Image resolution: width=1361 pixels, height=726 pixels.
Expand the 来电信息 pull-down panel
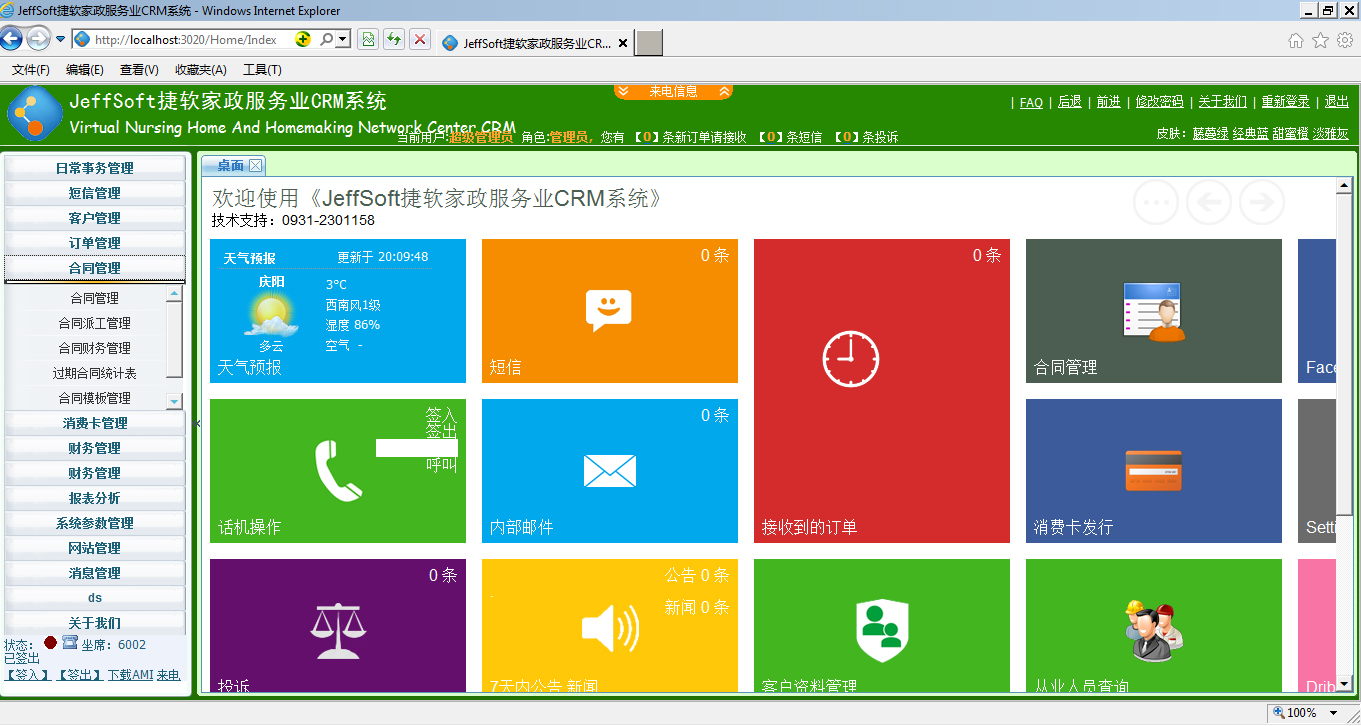click(673, 91)
